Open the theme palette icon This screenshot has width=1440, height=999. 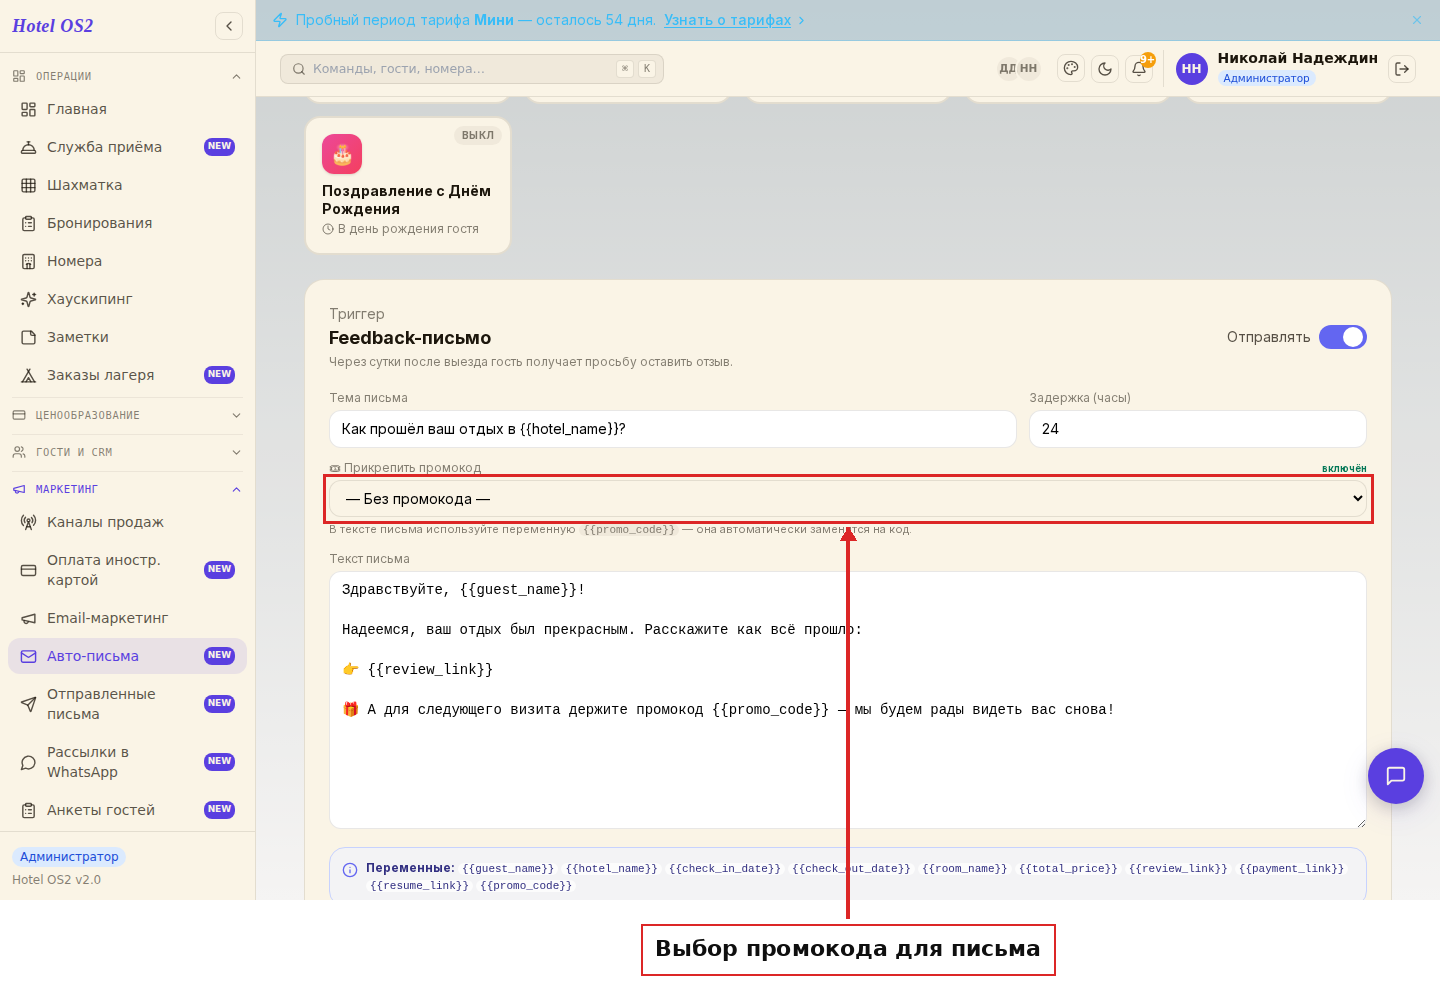pyautogui.click(x=1071, y=69)
